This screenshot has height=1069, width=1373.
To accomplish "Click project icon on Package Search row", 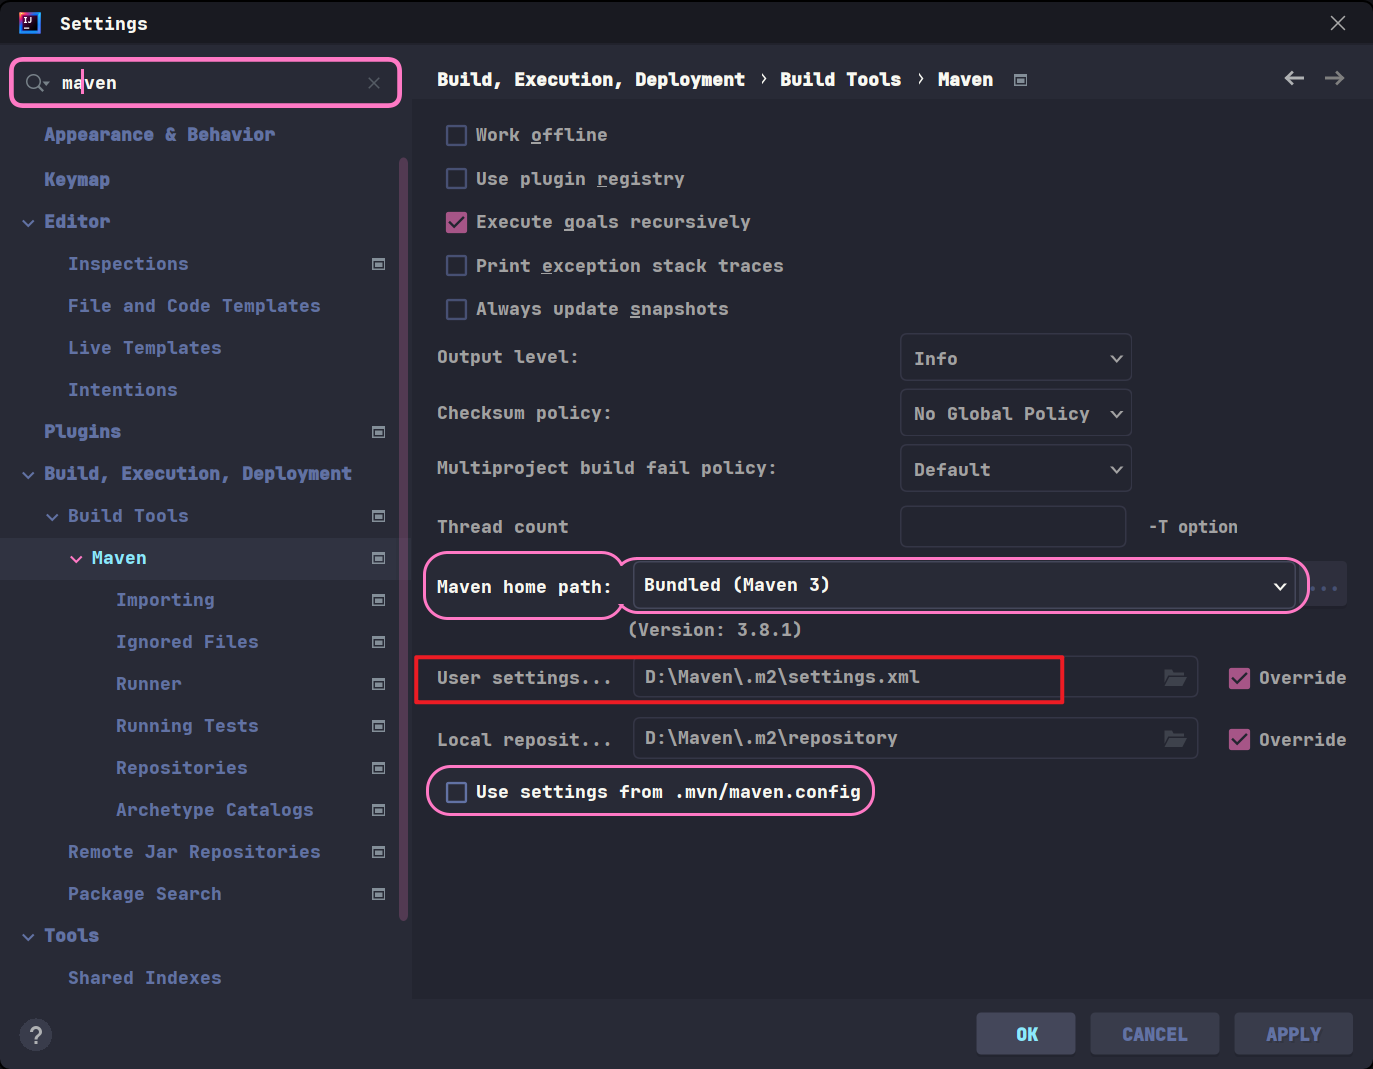I will pyautogui.click(x=378, y=894).
